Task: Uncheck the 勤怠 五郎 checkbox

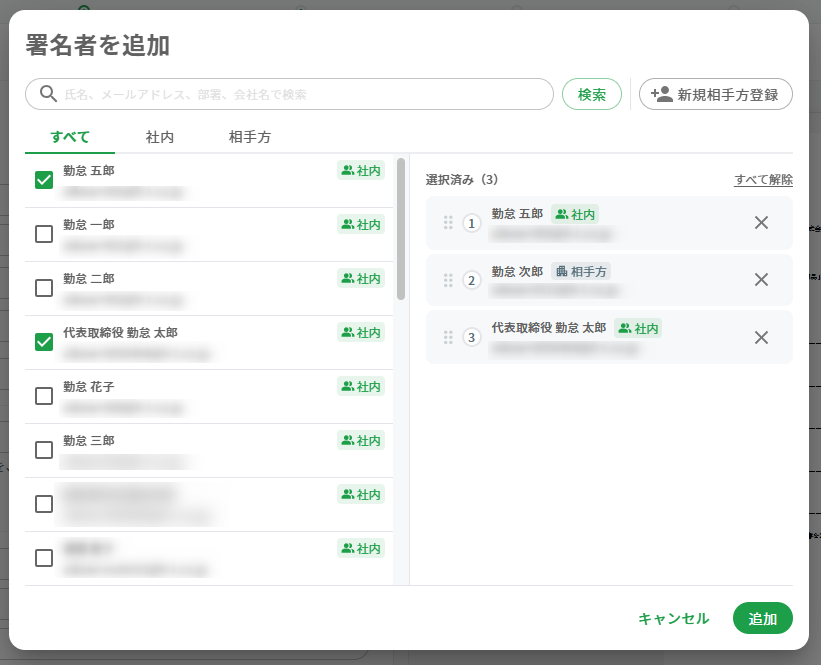Action: coord(43,180)
